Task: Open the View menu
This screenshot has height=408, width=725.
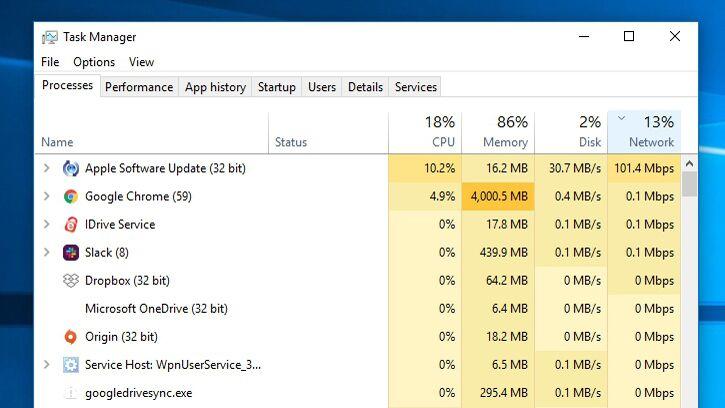Action: (x=141, y=62)
